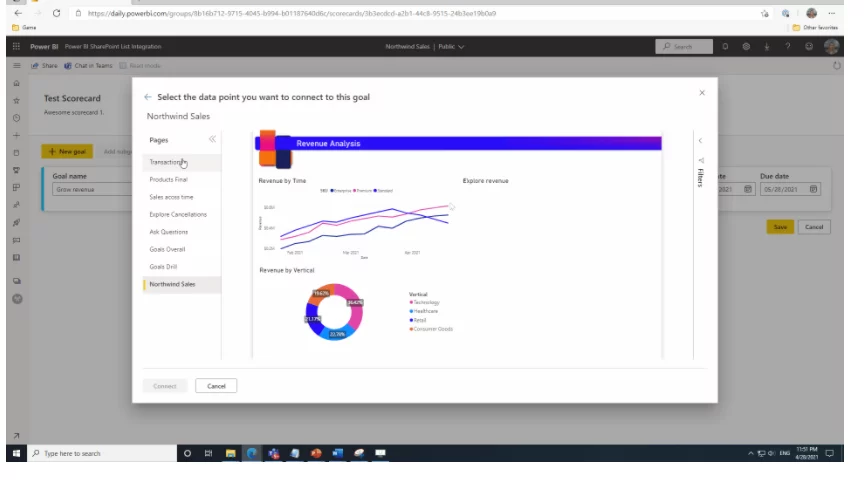The image size is (867, 480).
Task: Open the feedback smiley icon
Action: click(x=809, y=46)
